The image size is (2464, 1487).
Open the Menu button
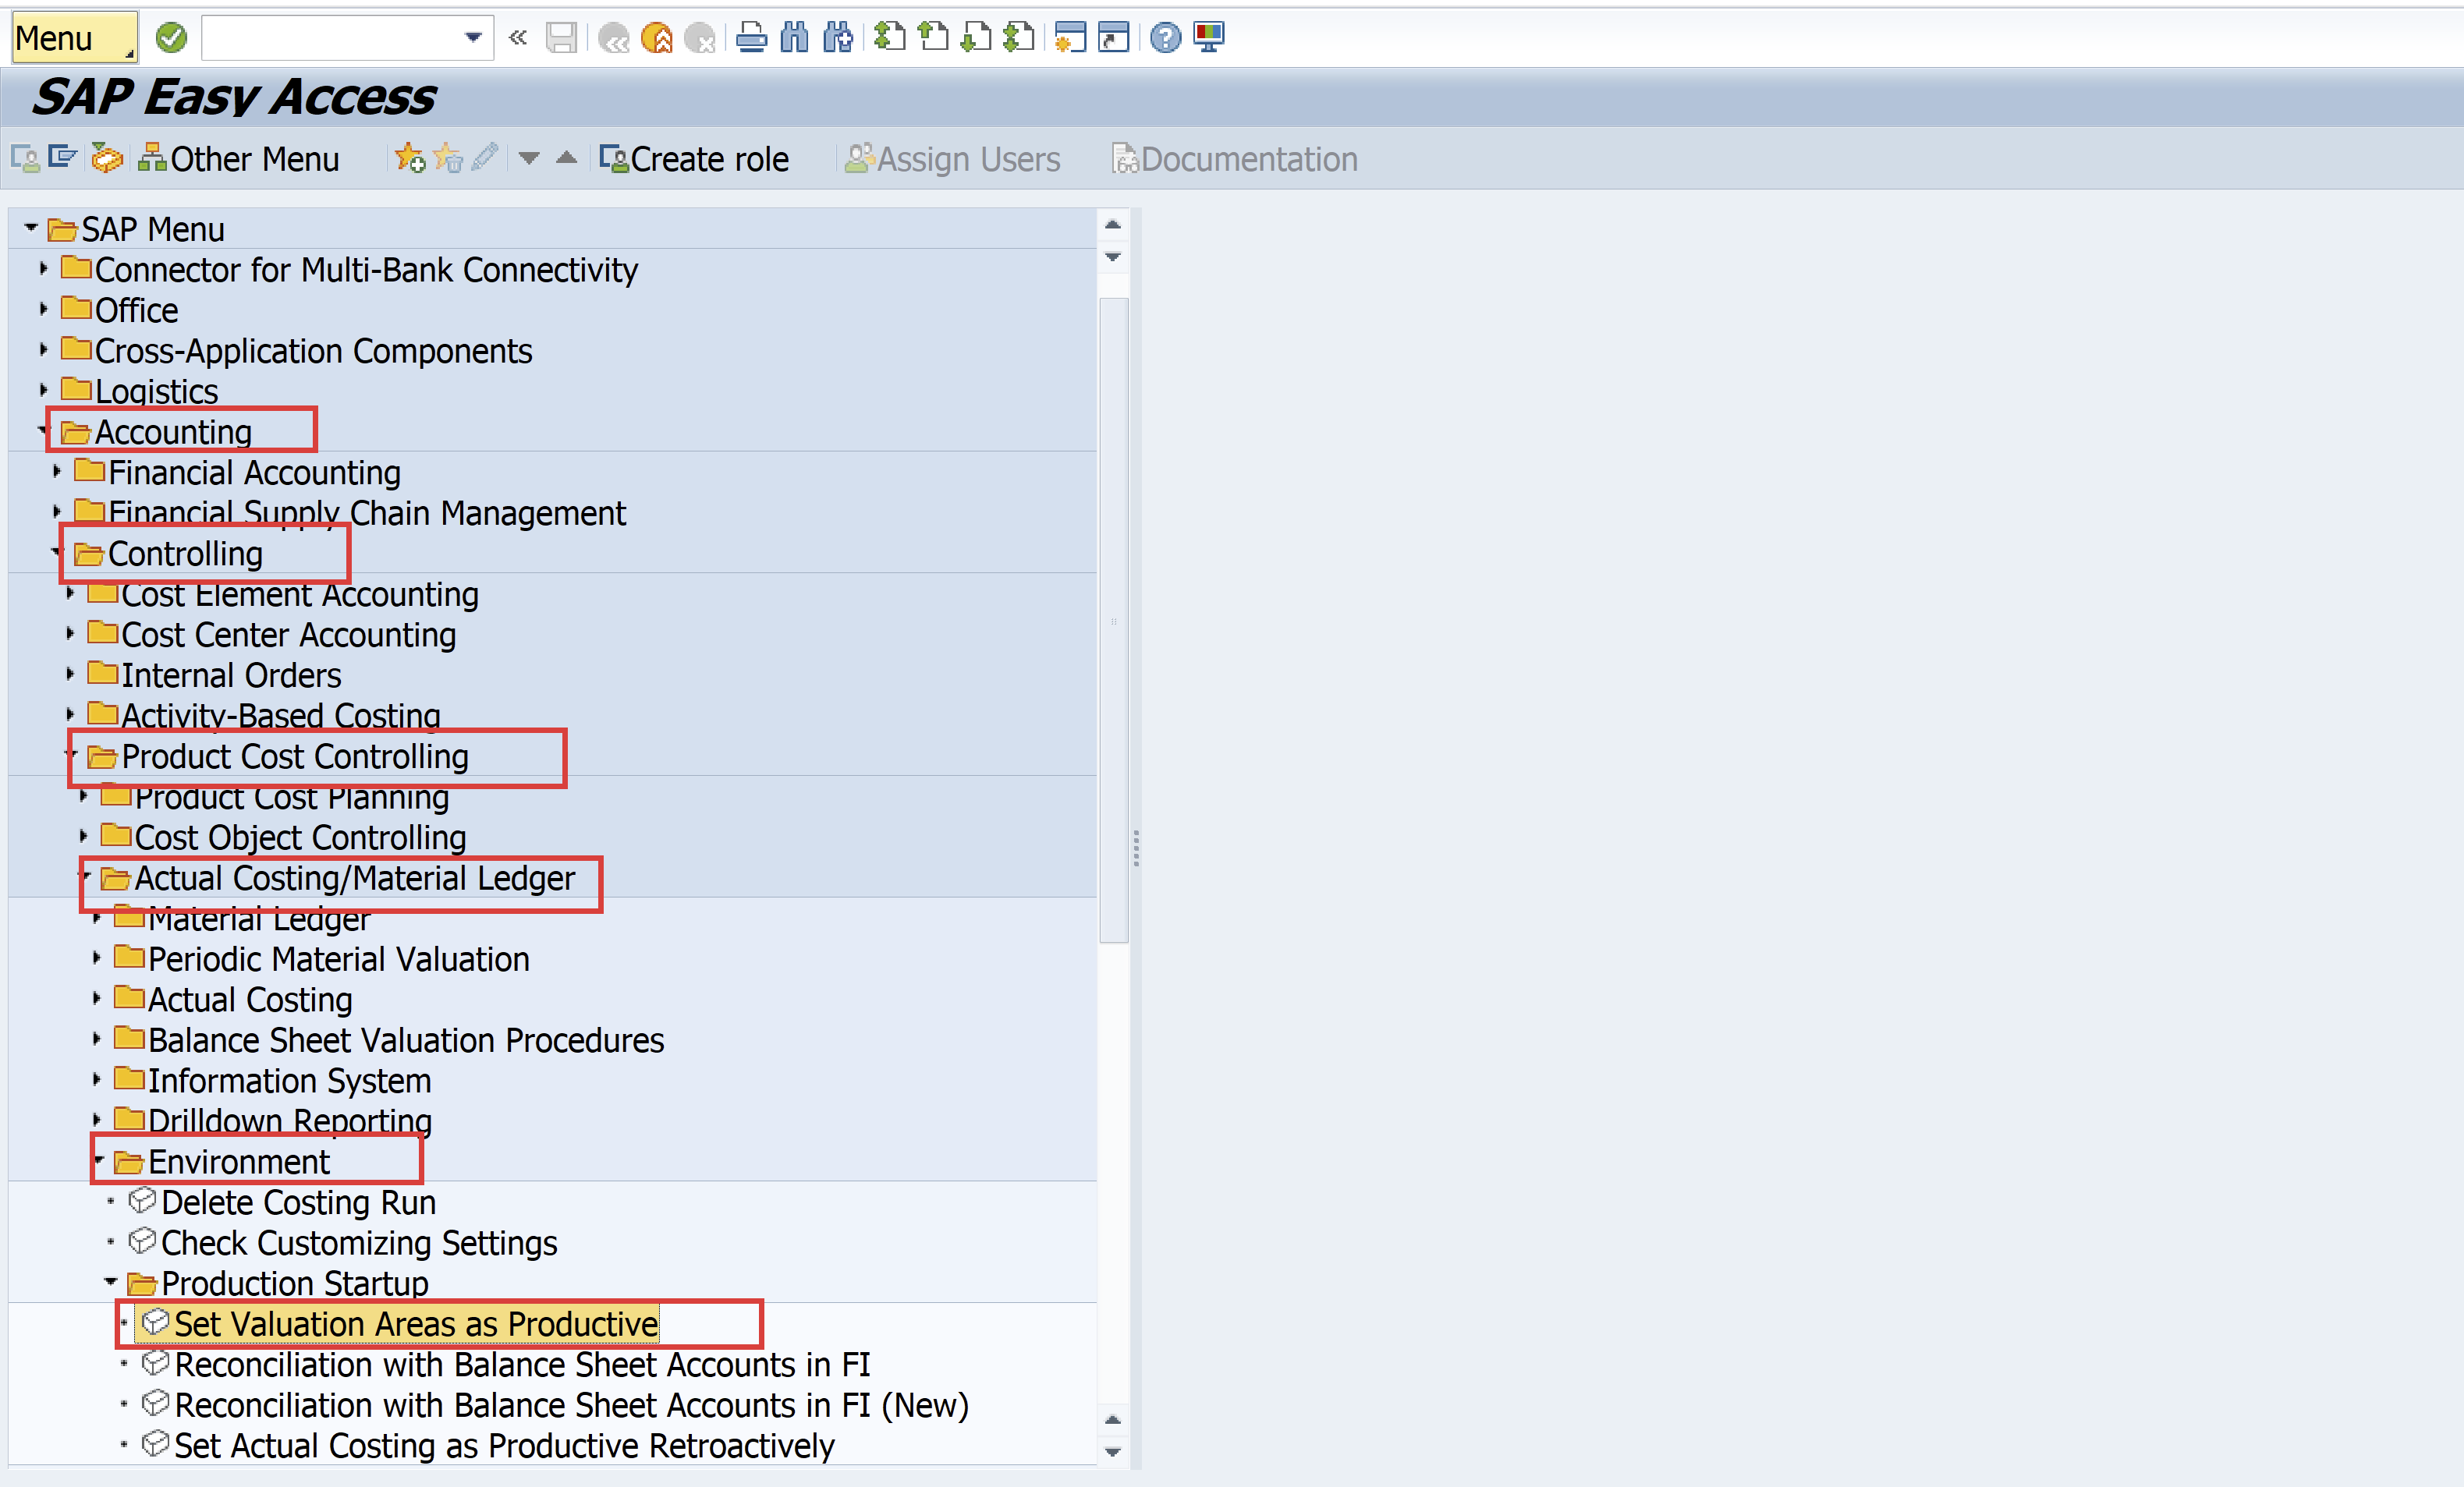pos(74,38)
